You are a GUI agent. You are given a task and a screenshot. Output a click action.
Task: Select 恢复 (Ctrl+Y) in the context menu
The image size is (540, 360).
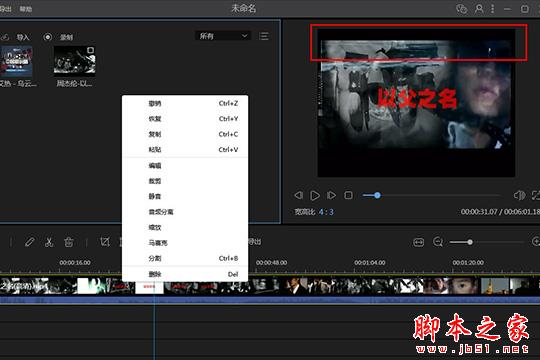tap(185, 119)
